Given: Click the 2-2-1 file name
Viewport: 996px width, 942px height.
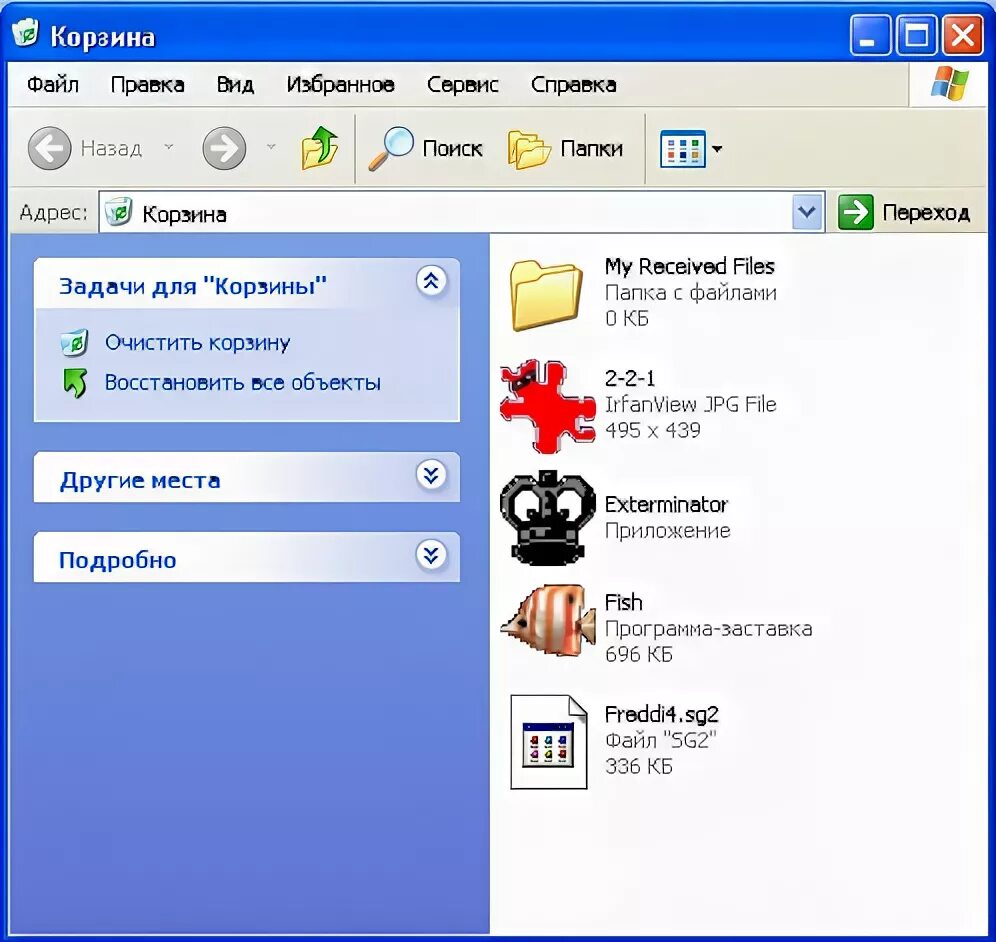Looking at the screenshot, I should [x=629, y=378].
